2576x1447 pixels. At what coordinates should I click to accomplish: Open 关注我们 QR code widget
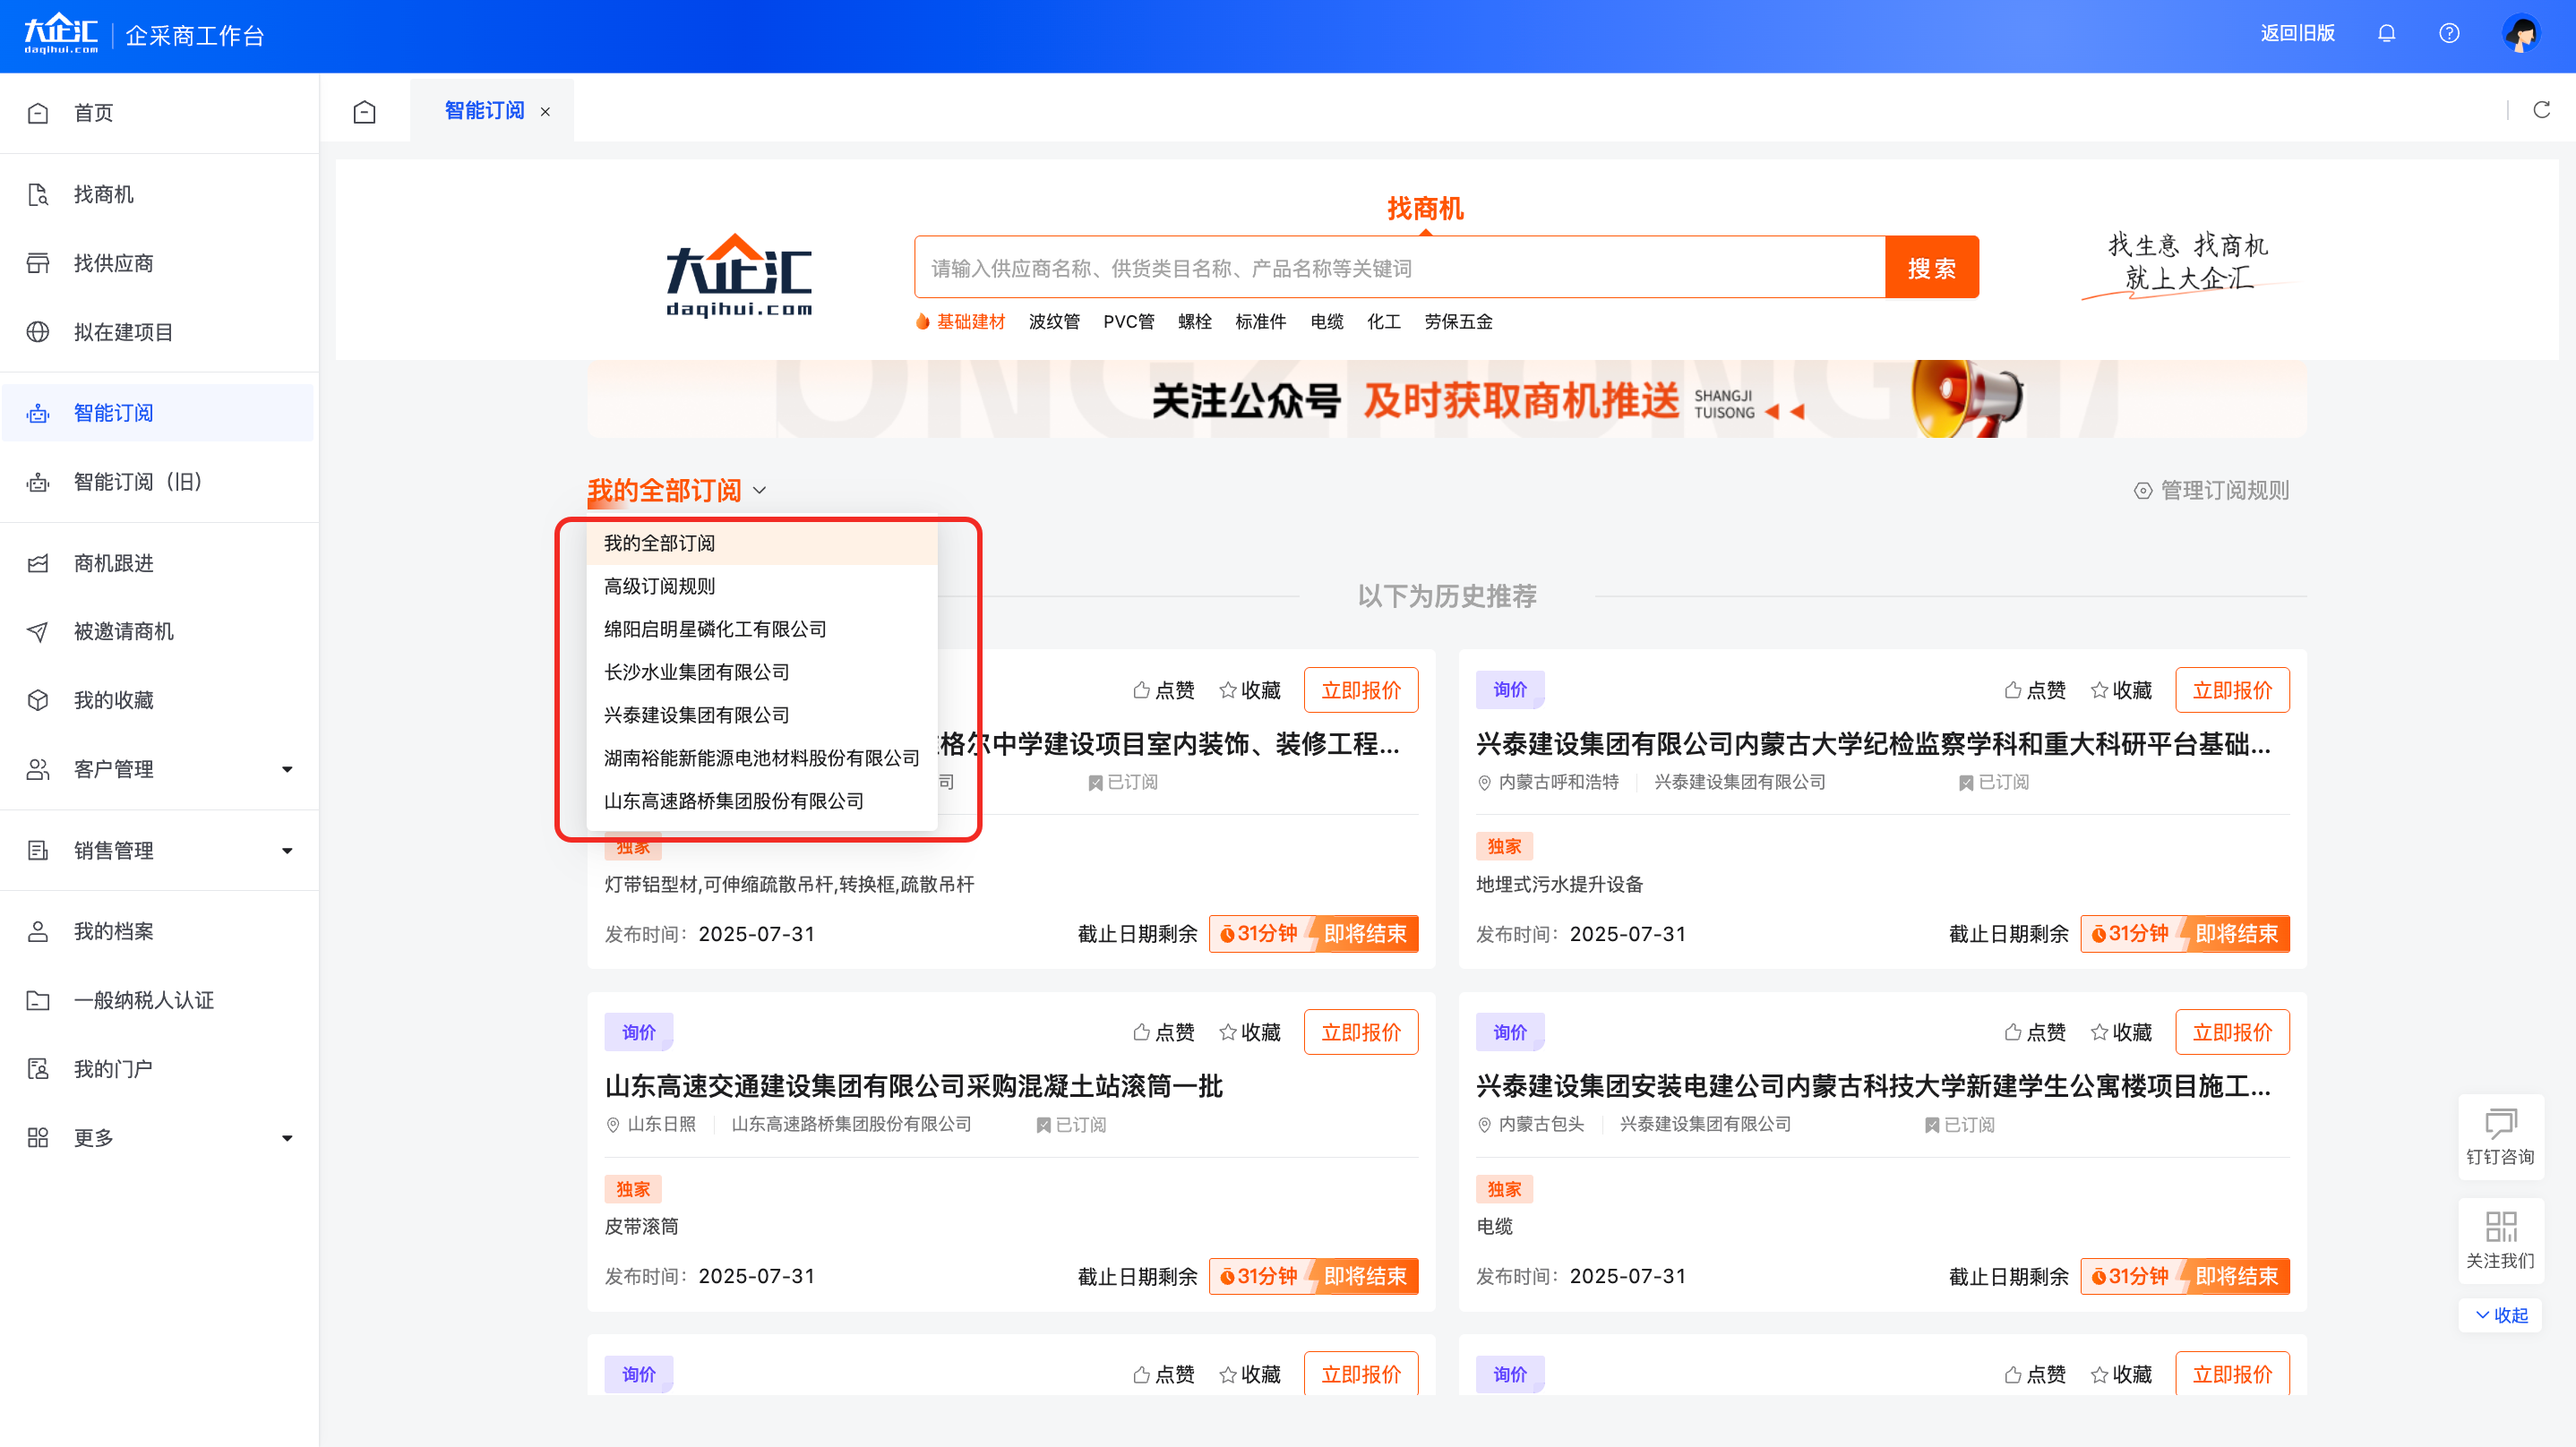pyautogui.click(x=2500, y=1240)
